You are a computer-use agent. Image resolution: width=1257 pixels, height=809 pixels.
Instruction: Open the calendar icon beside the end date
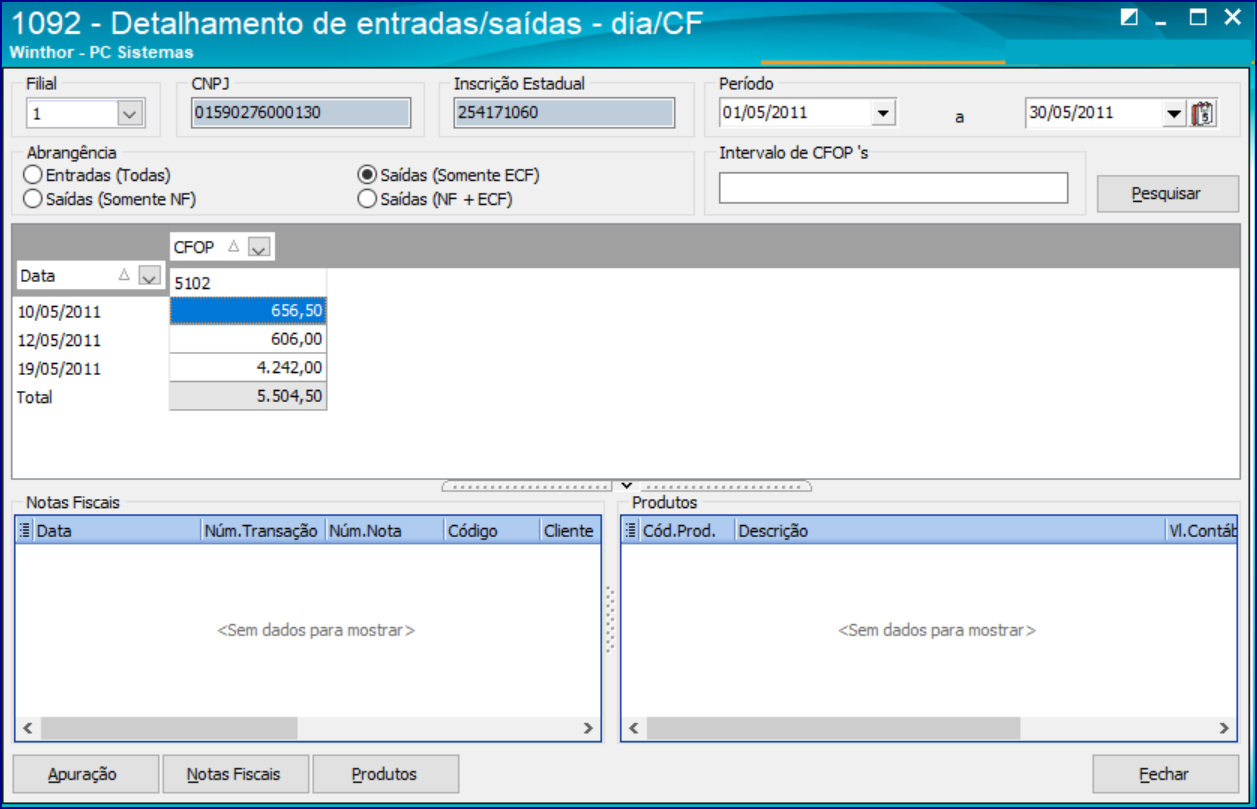(1202, 113)
